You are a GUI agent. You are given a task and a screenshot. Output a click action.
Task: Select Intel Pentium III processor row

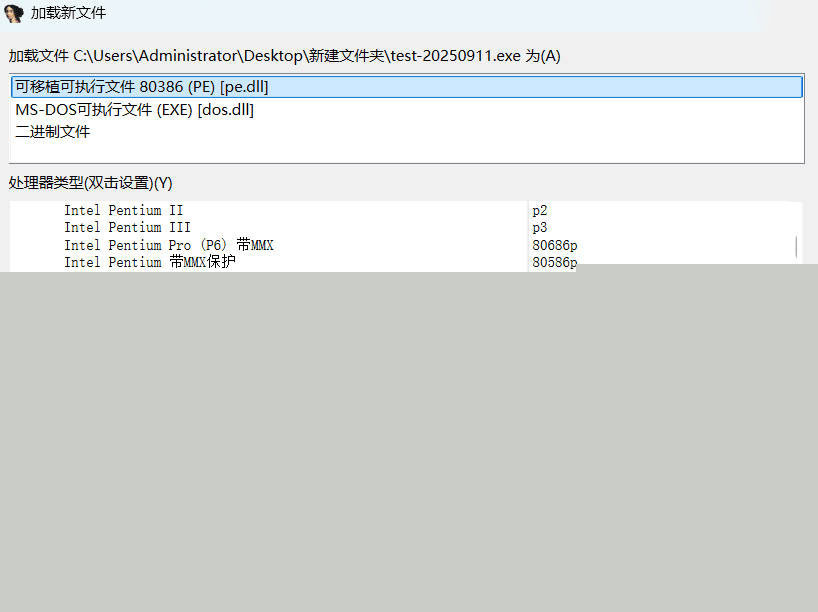[127, 228]
